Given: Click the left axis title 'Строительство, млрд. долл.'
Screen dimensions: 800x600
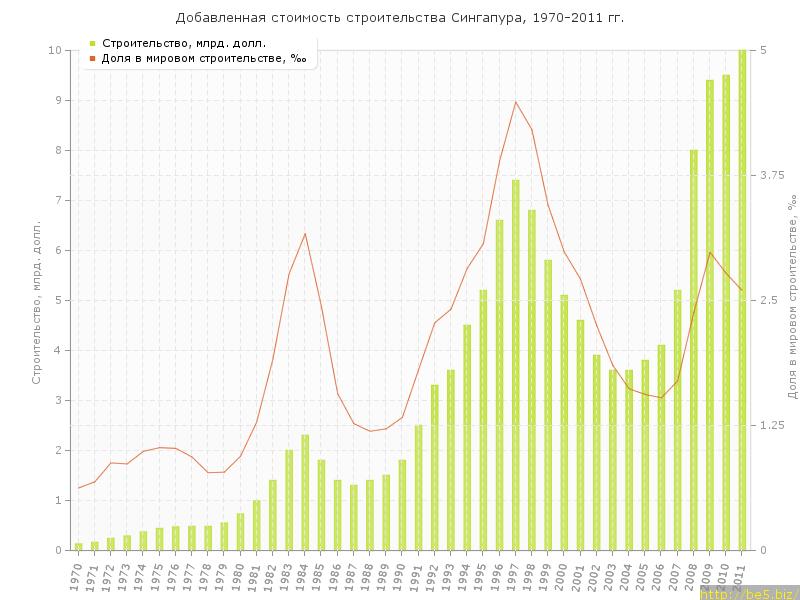Looking at the screenshot, I should (x=37, y=300).
